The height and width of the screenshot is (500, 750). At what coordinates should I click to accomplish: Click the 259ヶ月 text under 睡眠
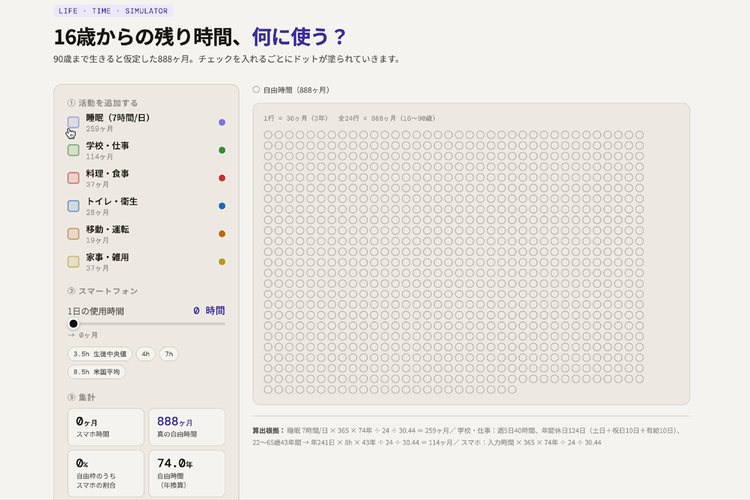tap(99, 129)
